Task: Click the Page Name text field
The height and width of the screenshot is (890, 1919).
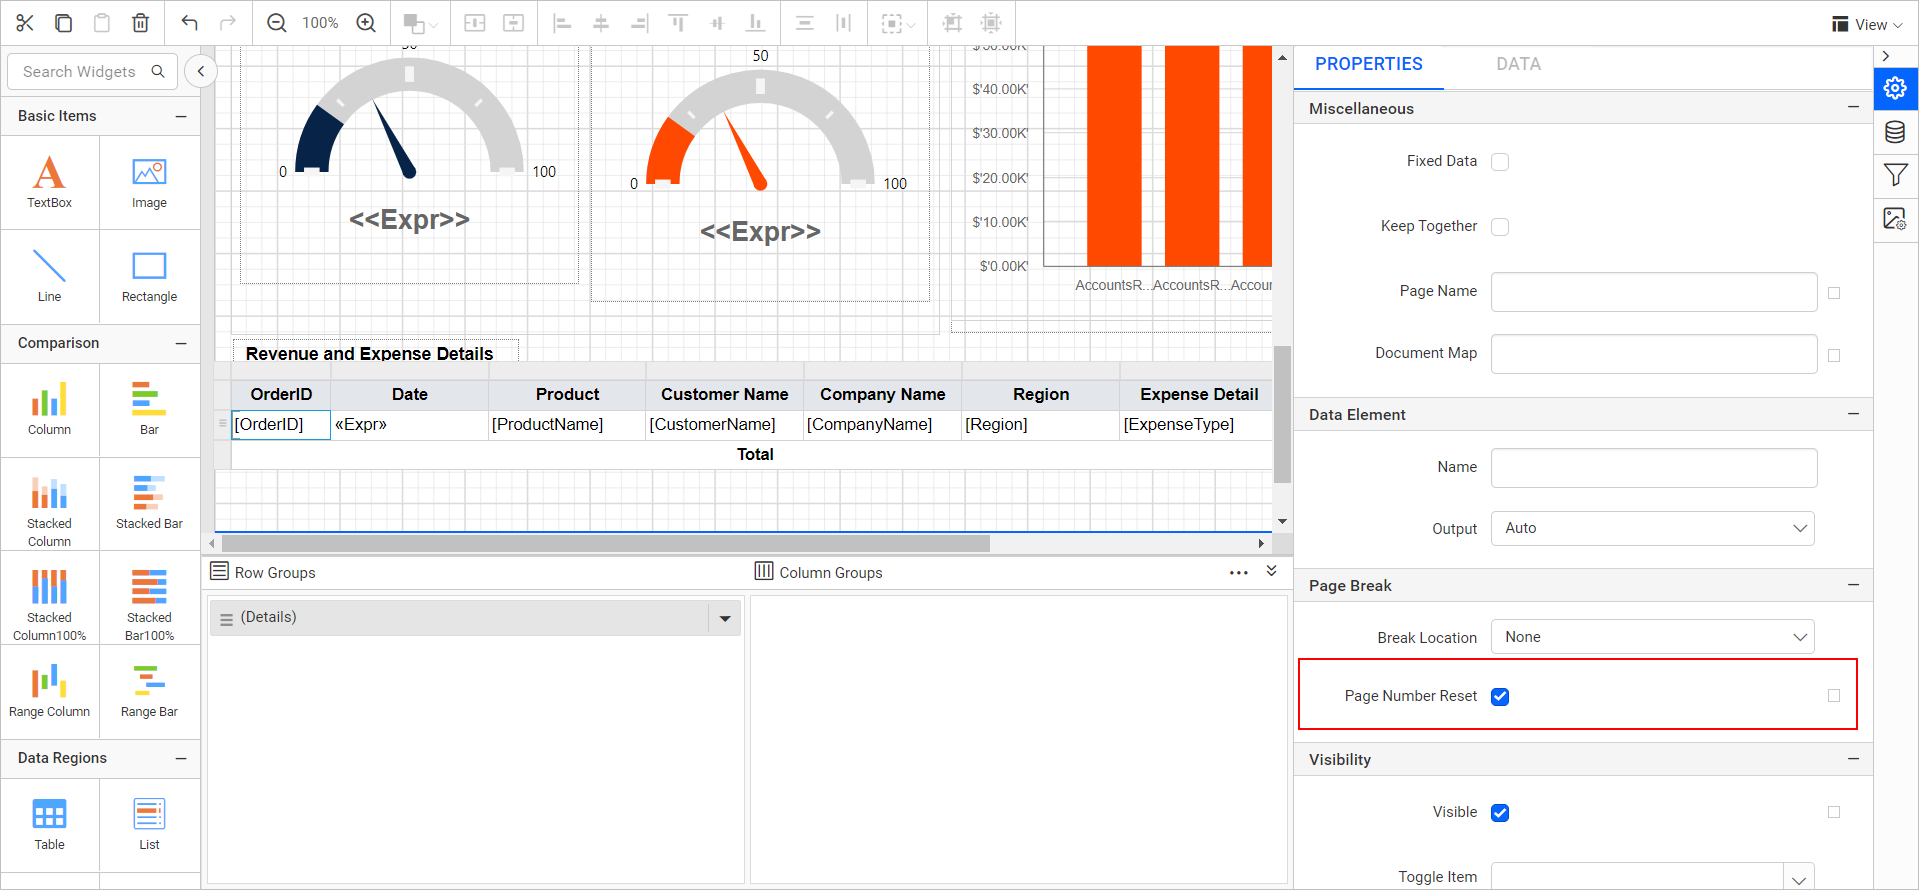Action: click(x=1654, y=292)
